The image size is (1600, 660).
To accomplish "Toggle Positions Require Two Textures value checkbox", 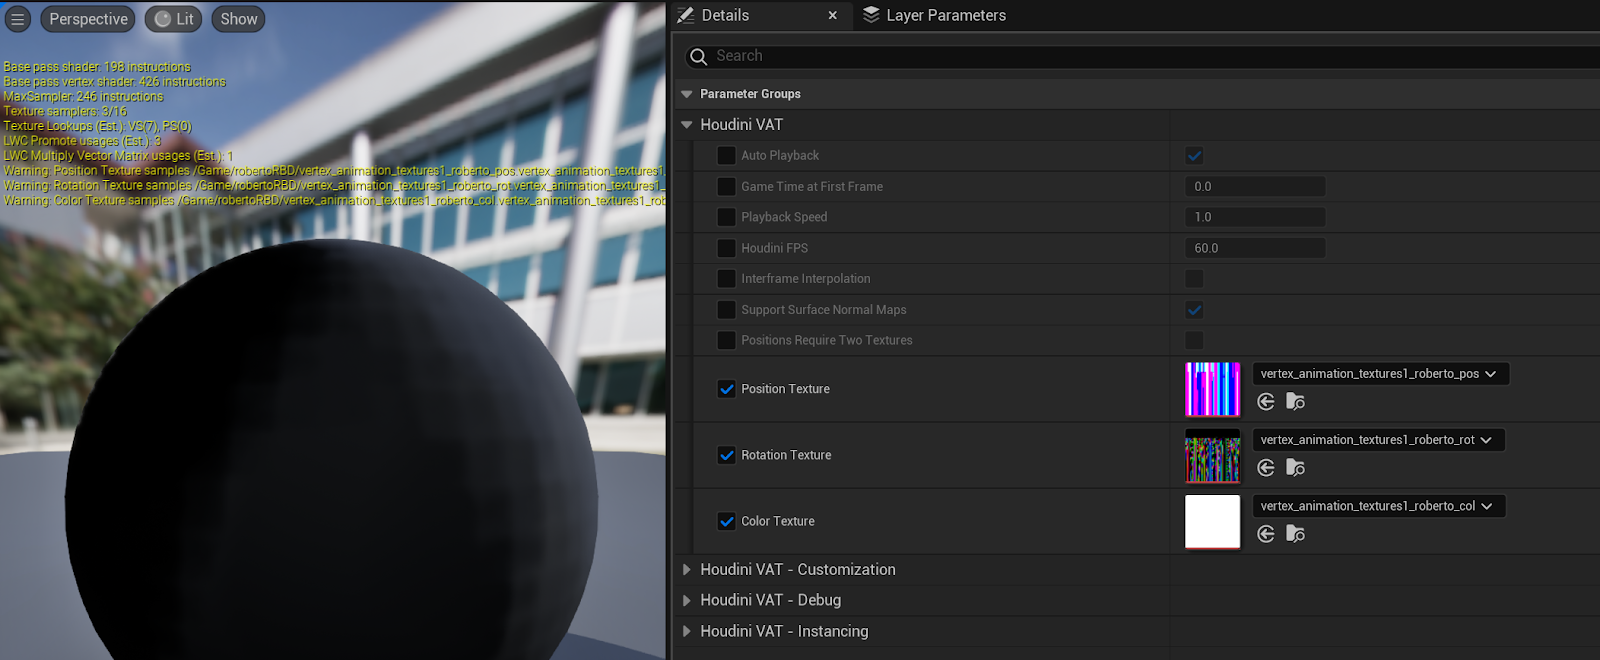I will coord(1194,341).
